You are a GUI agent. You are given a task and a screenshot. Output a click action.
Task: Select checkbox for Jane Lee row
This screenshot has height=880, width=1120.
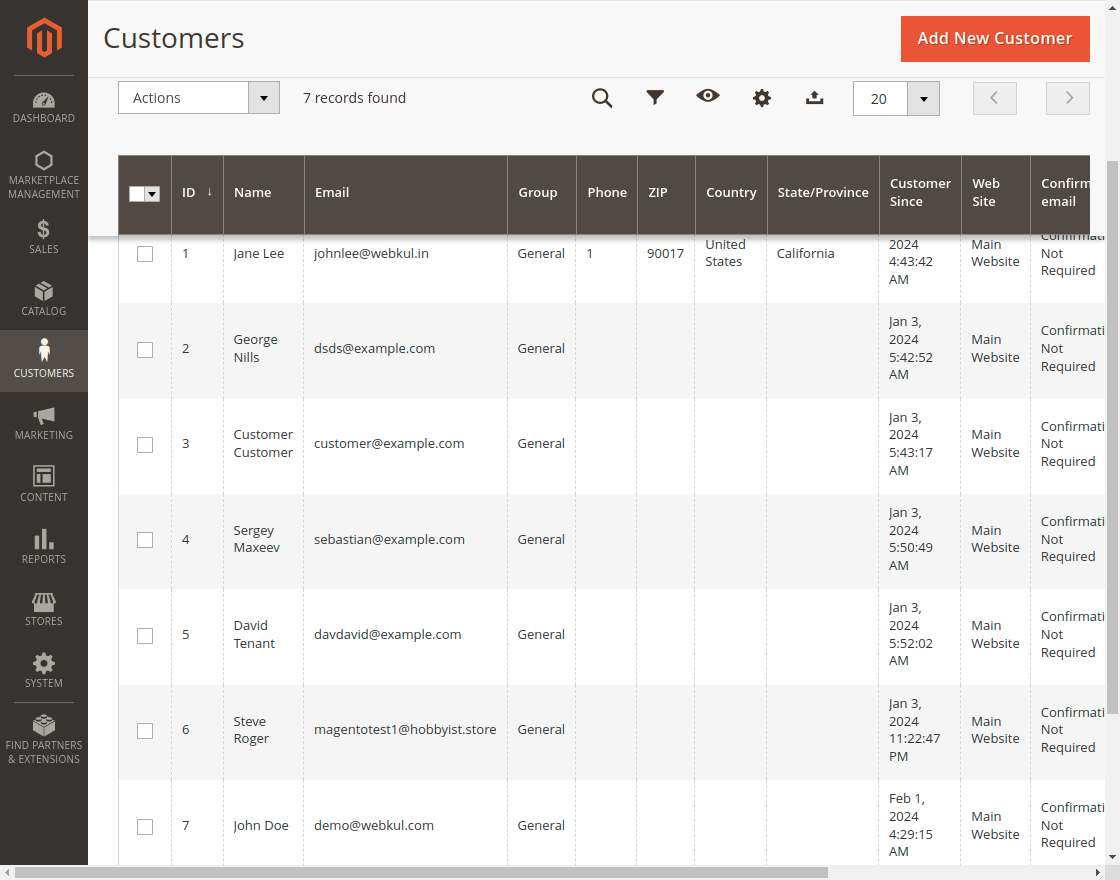145,254
